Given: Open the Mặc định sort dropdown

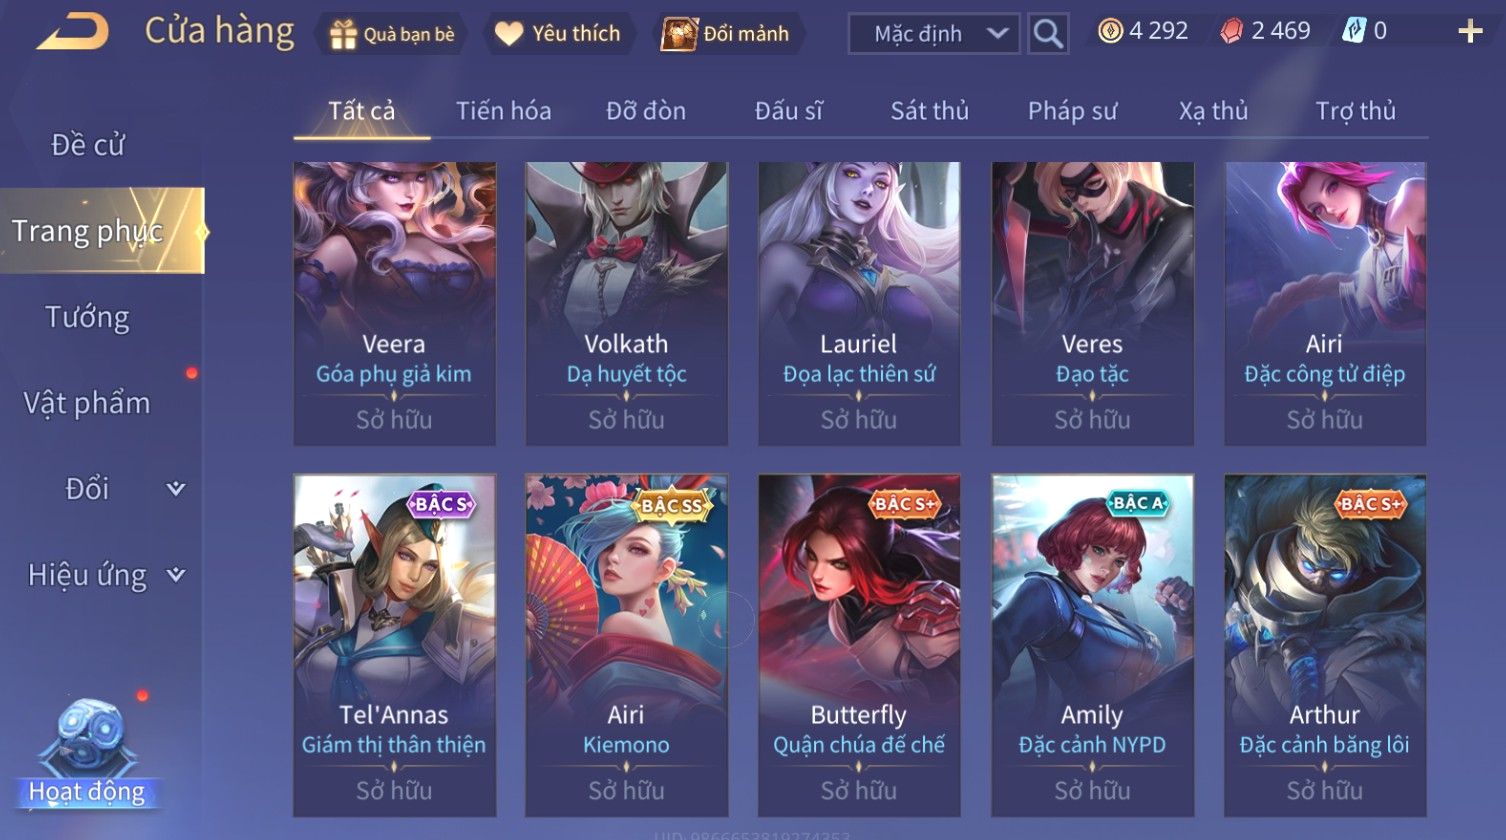Looking at the screenshot, I should pyautogui.click(x=934, y=33).
